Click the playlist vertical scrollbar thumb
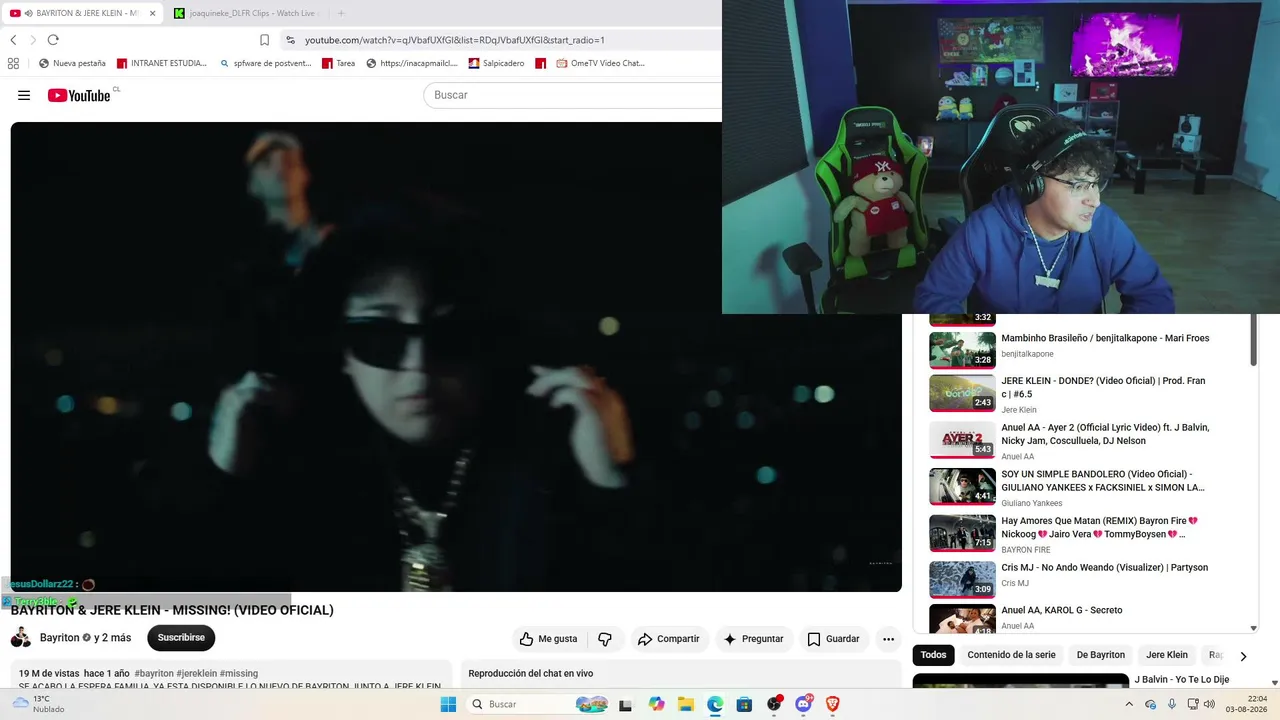 pos(1253,339)
